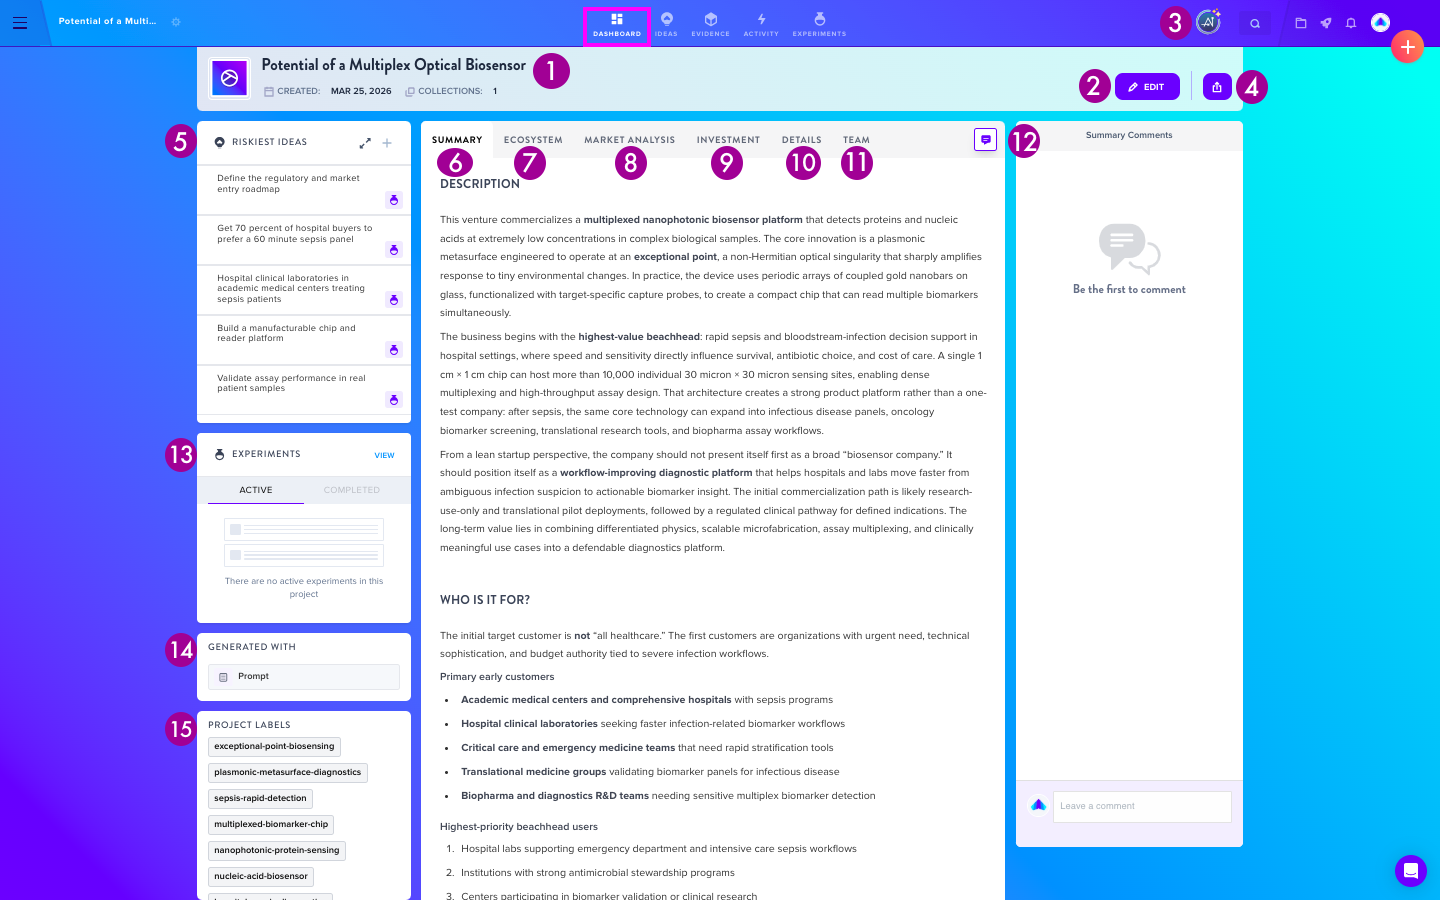Open notifications bell icon
The image size is (1440, 900).
(1351, 23)
